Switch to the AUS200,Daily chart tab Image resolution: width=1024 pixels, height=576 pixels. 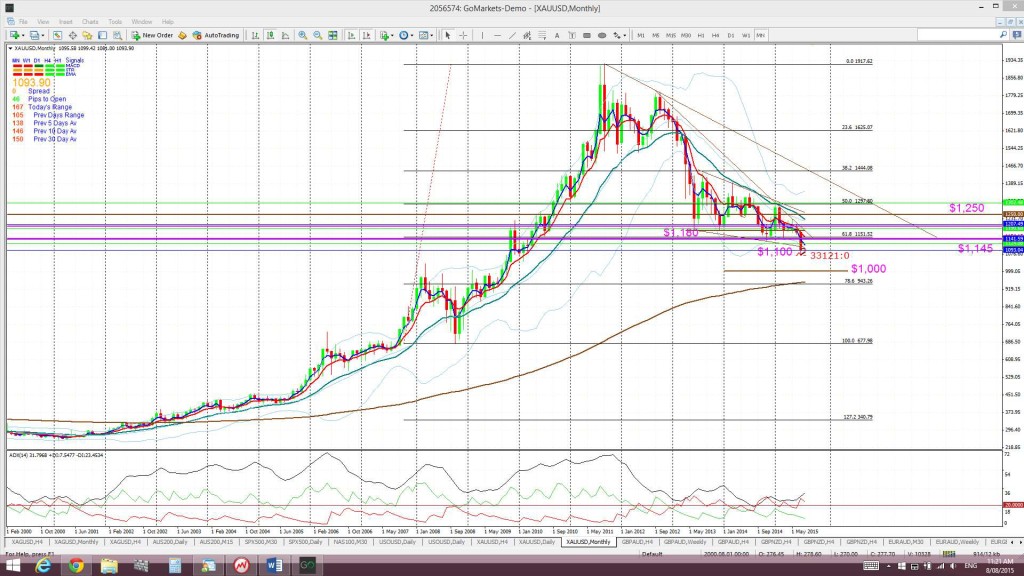coord(170,542)
